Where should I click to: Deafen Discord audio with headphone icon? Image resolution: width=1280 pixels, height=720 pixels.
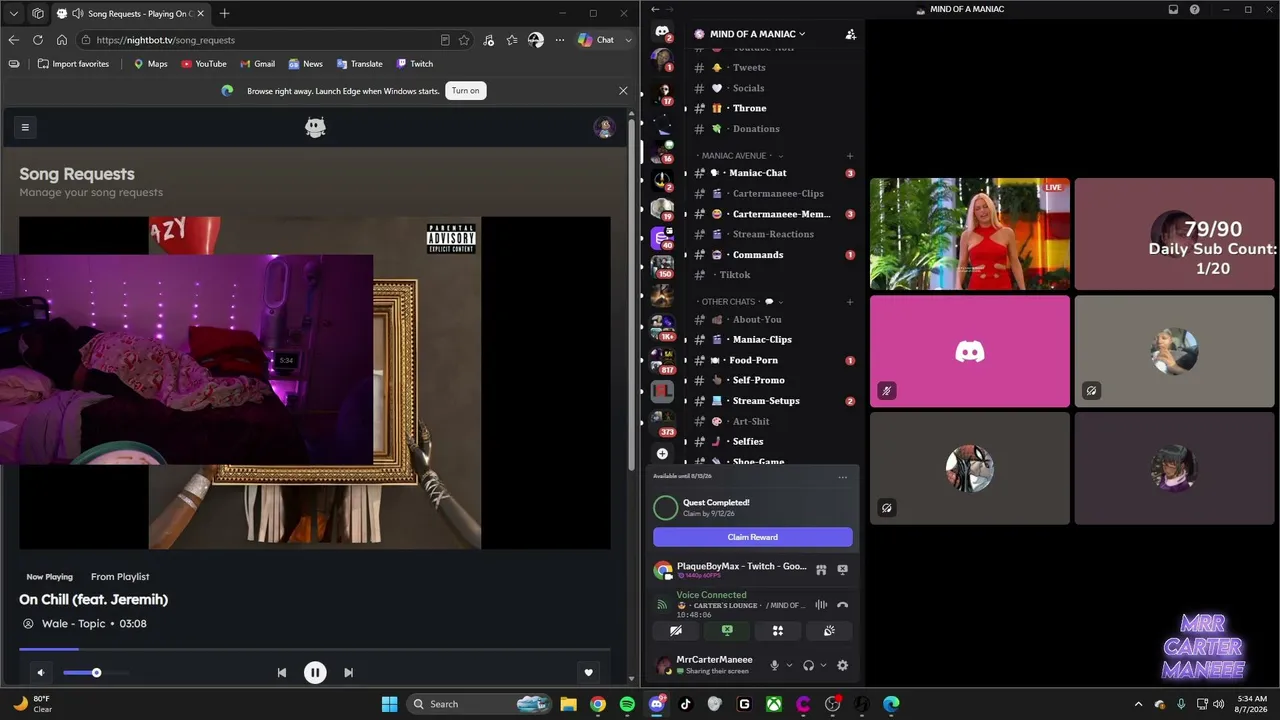click(808, 665)
